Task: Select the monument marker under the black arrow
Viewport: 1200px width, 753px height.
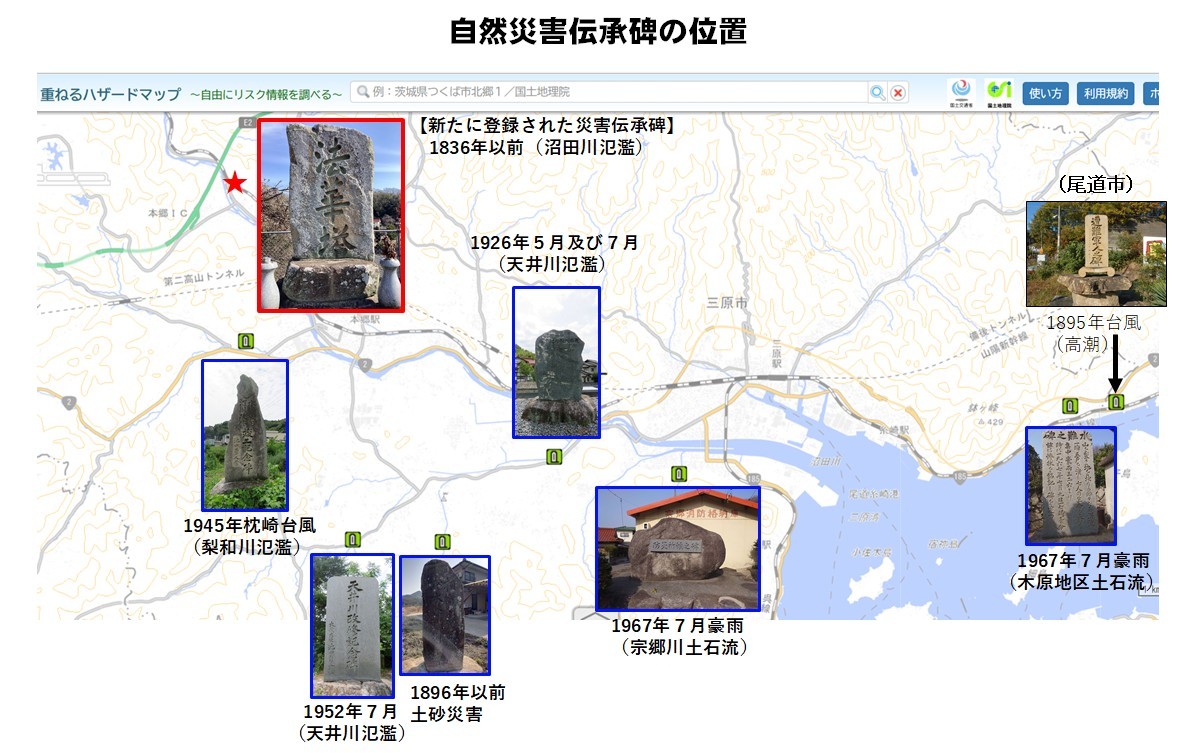Action: pyautogui.click(x=1117, y=402)
